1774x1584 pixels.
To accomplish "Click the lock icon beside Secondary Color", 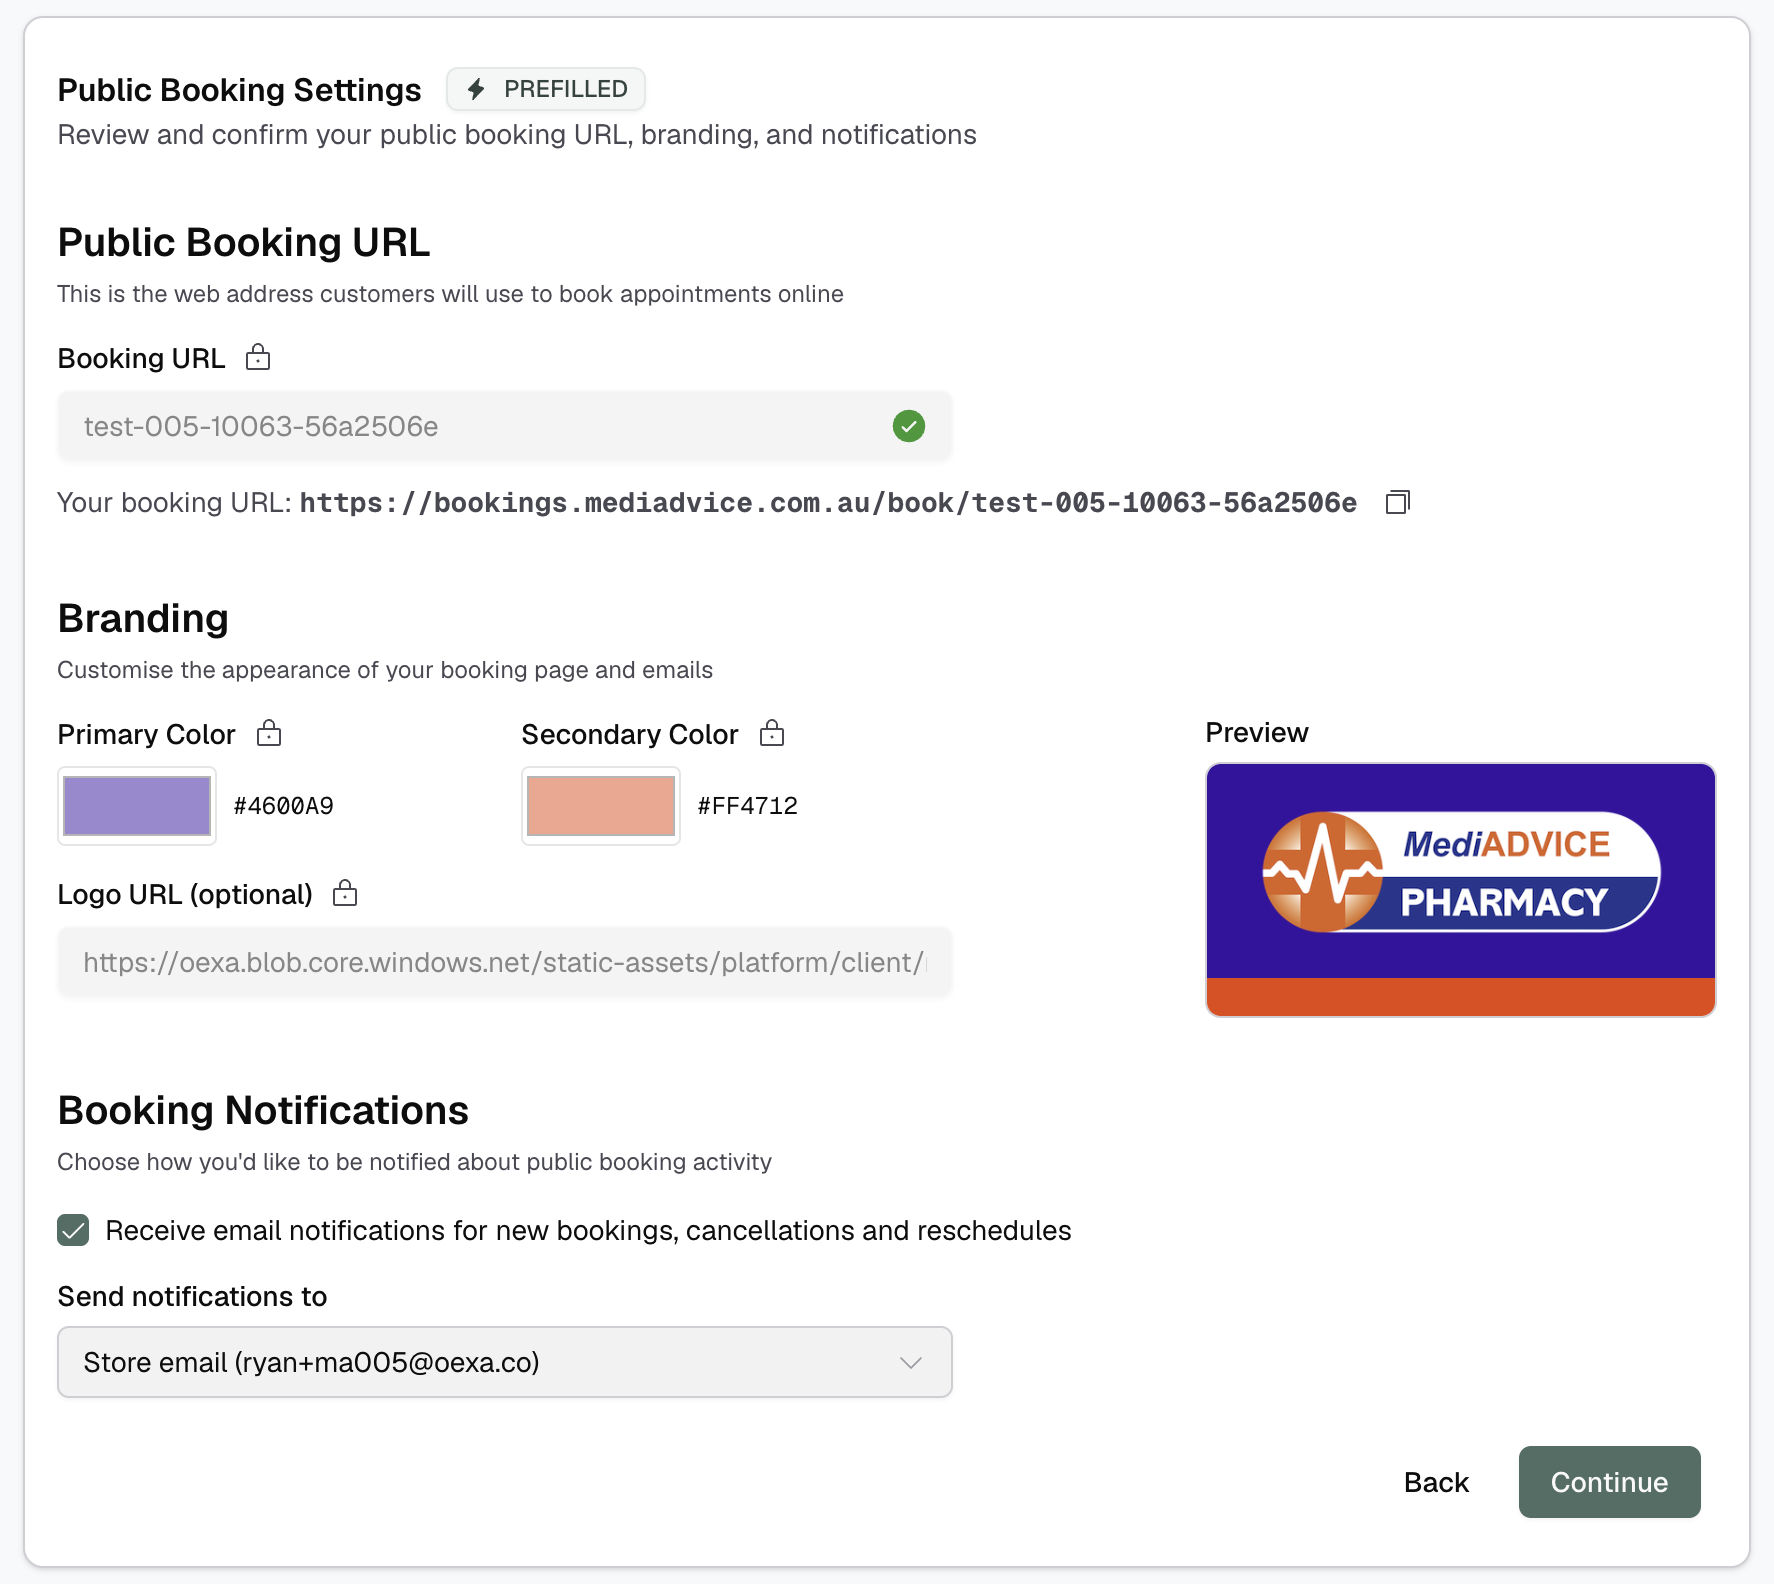I will click(x=771, y=733).
